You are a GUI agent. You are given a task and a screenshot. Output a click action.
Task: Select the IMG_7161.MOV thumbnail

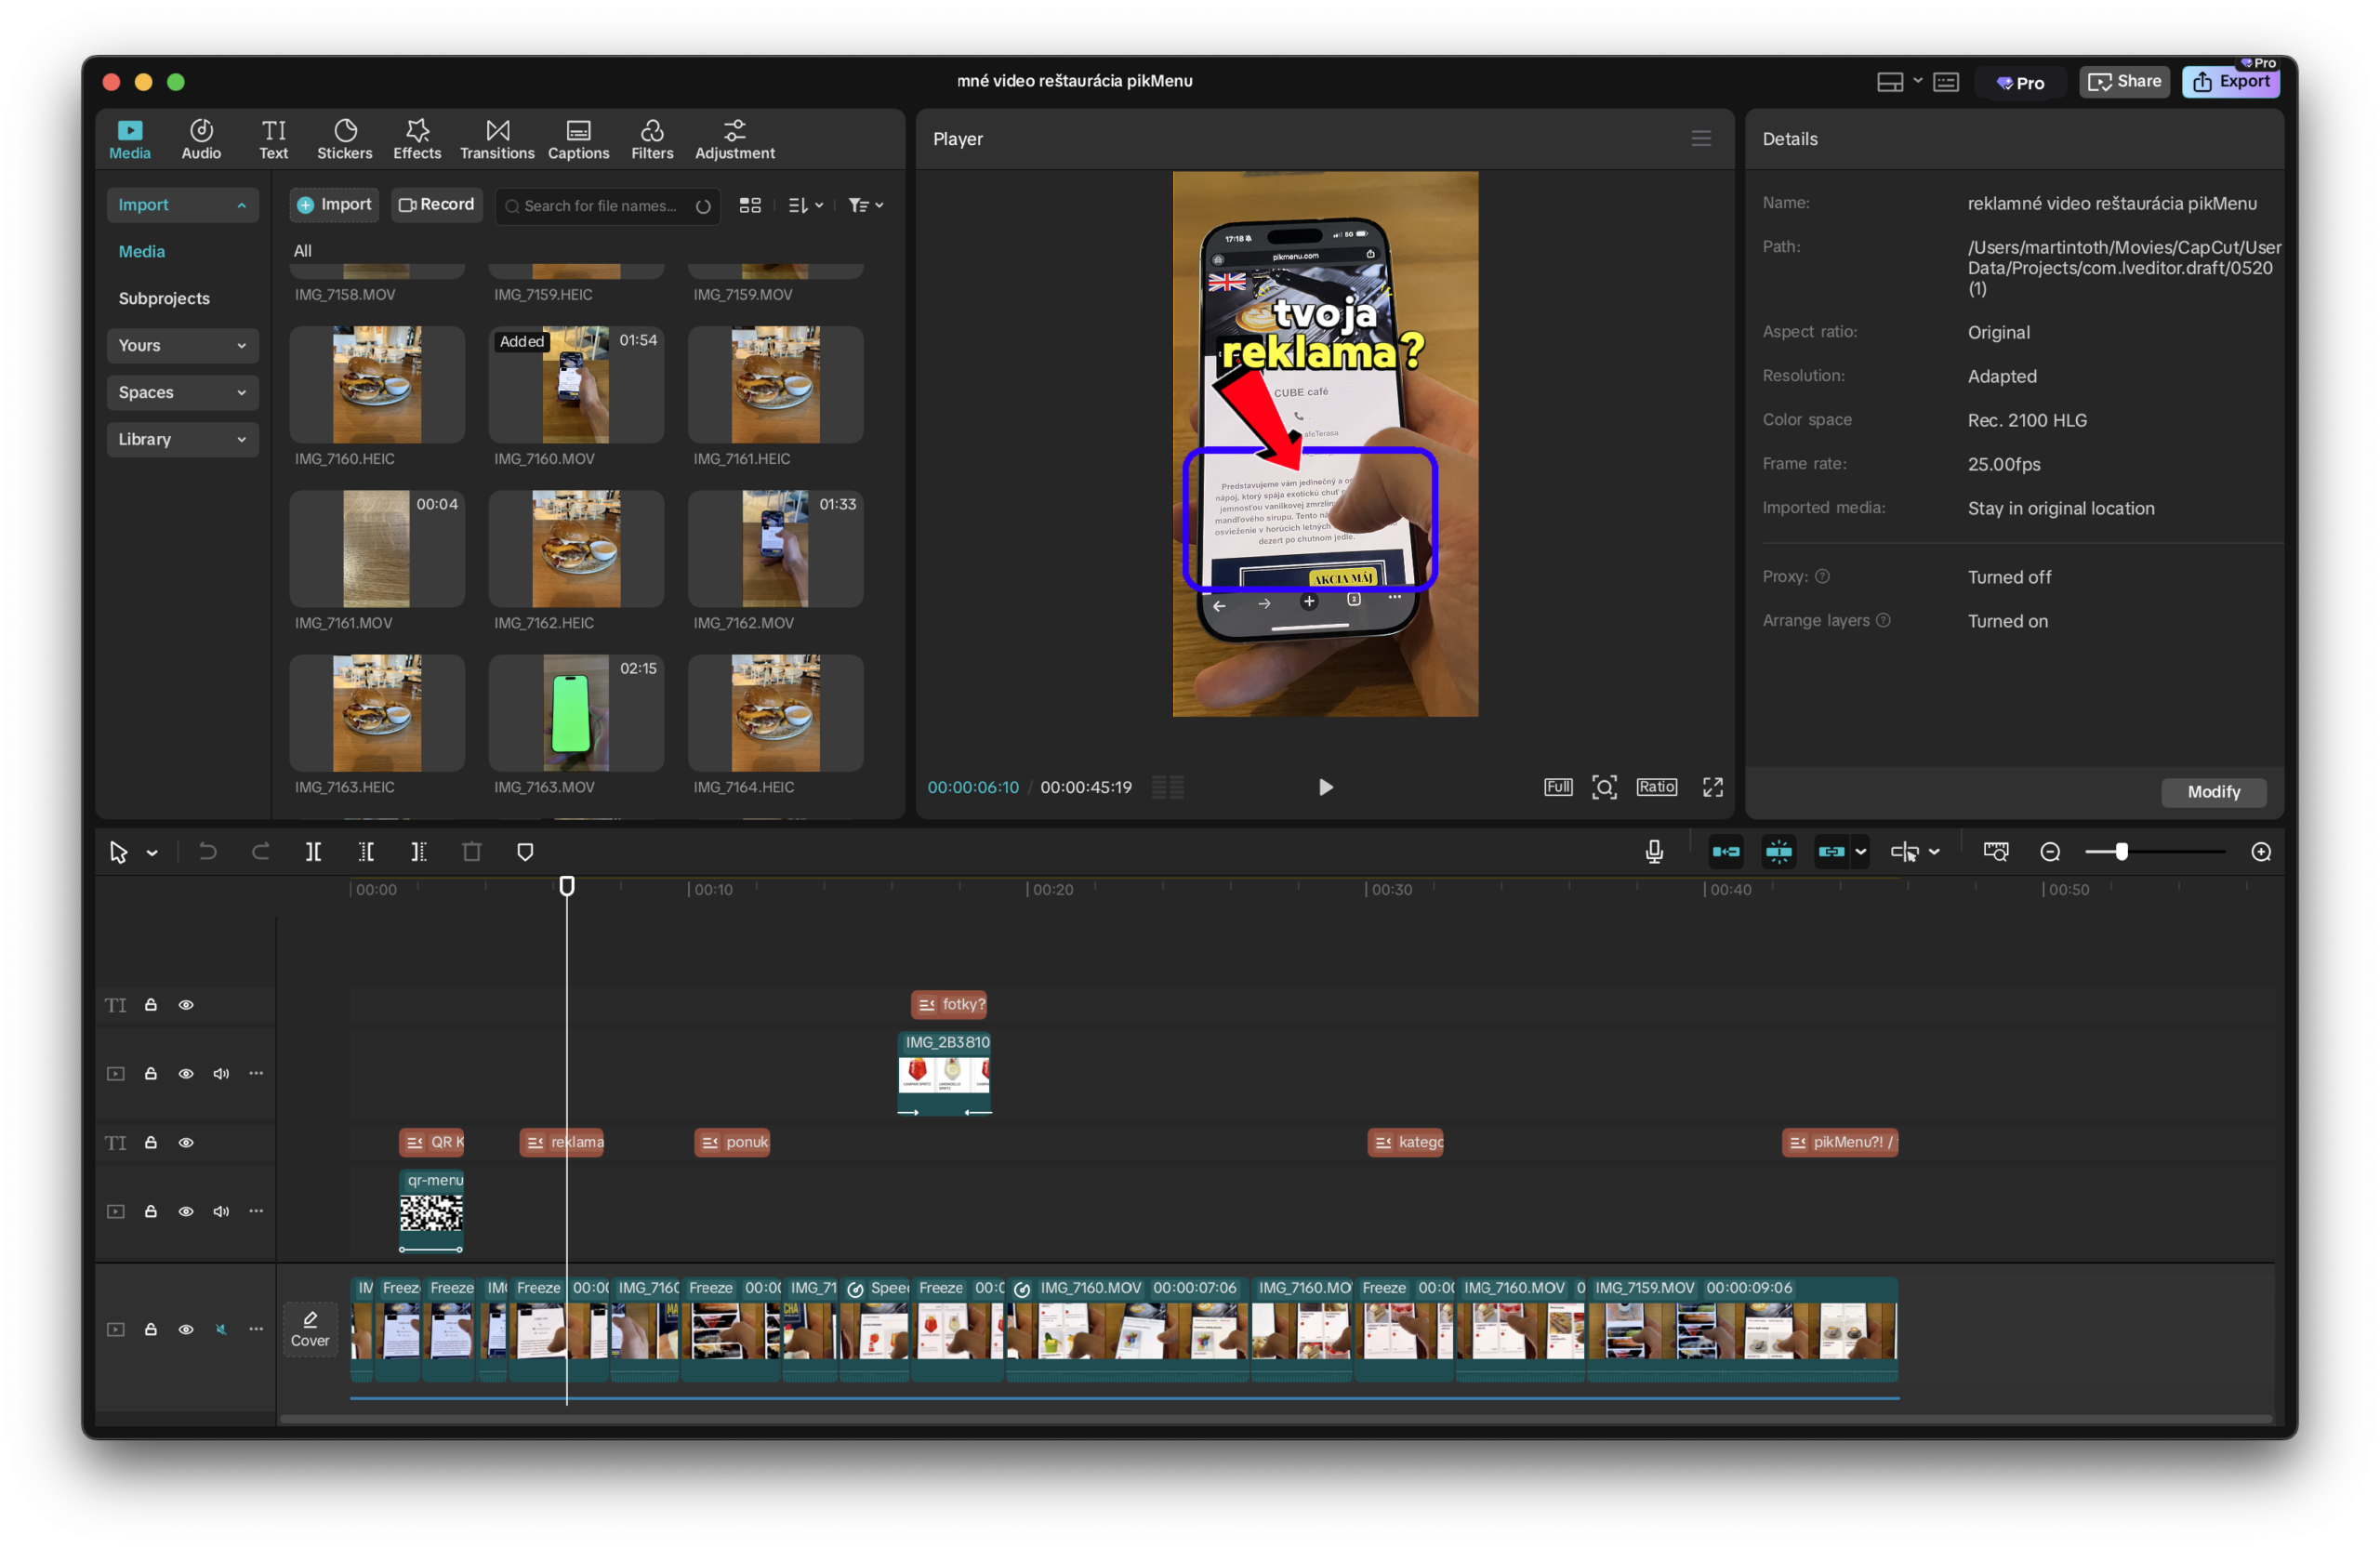376,549
